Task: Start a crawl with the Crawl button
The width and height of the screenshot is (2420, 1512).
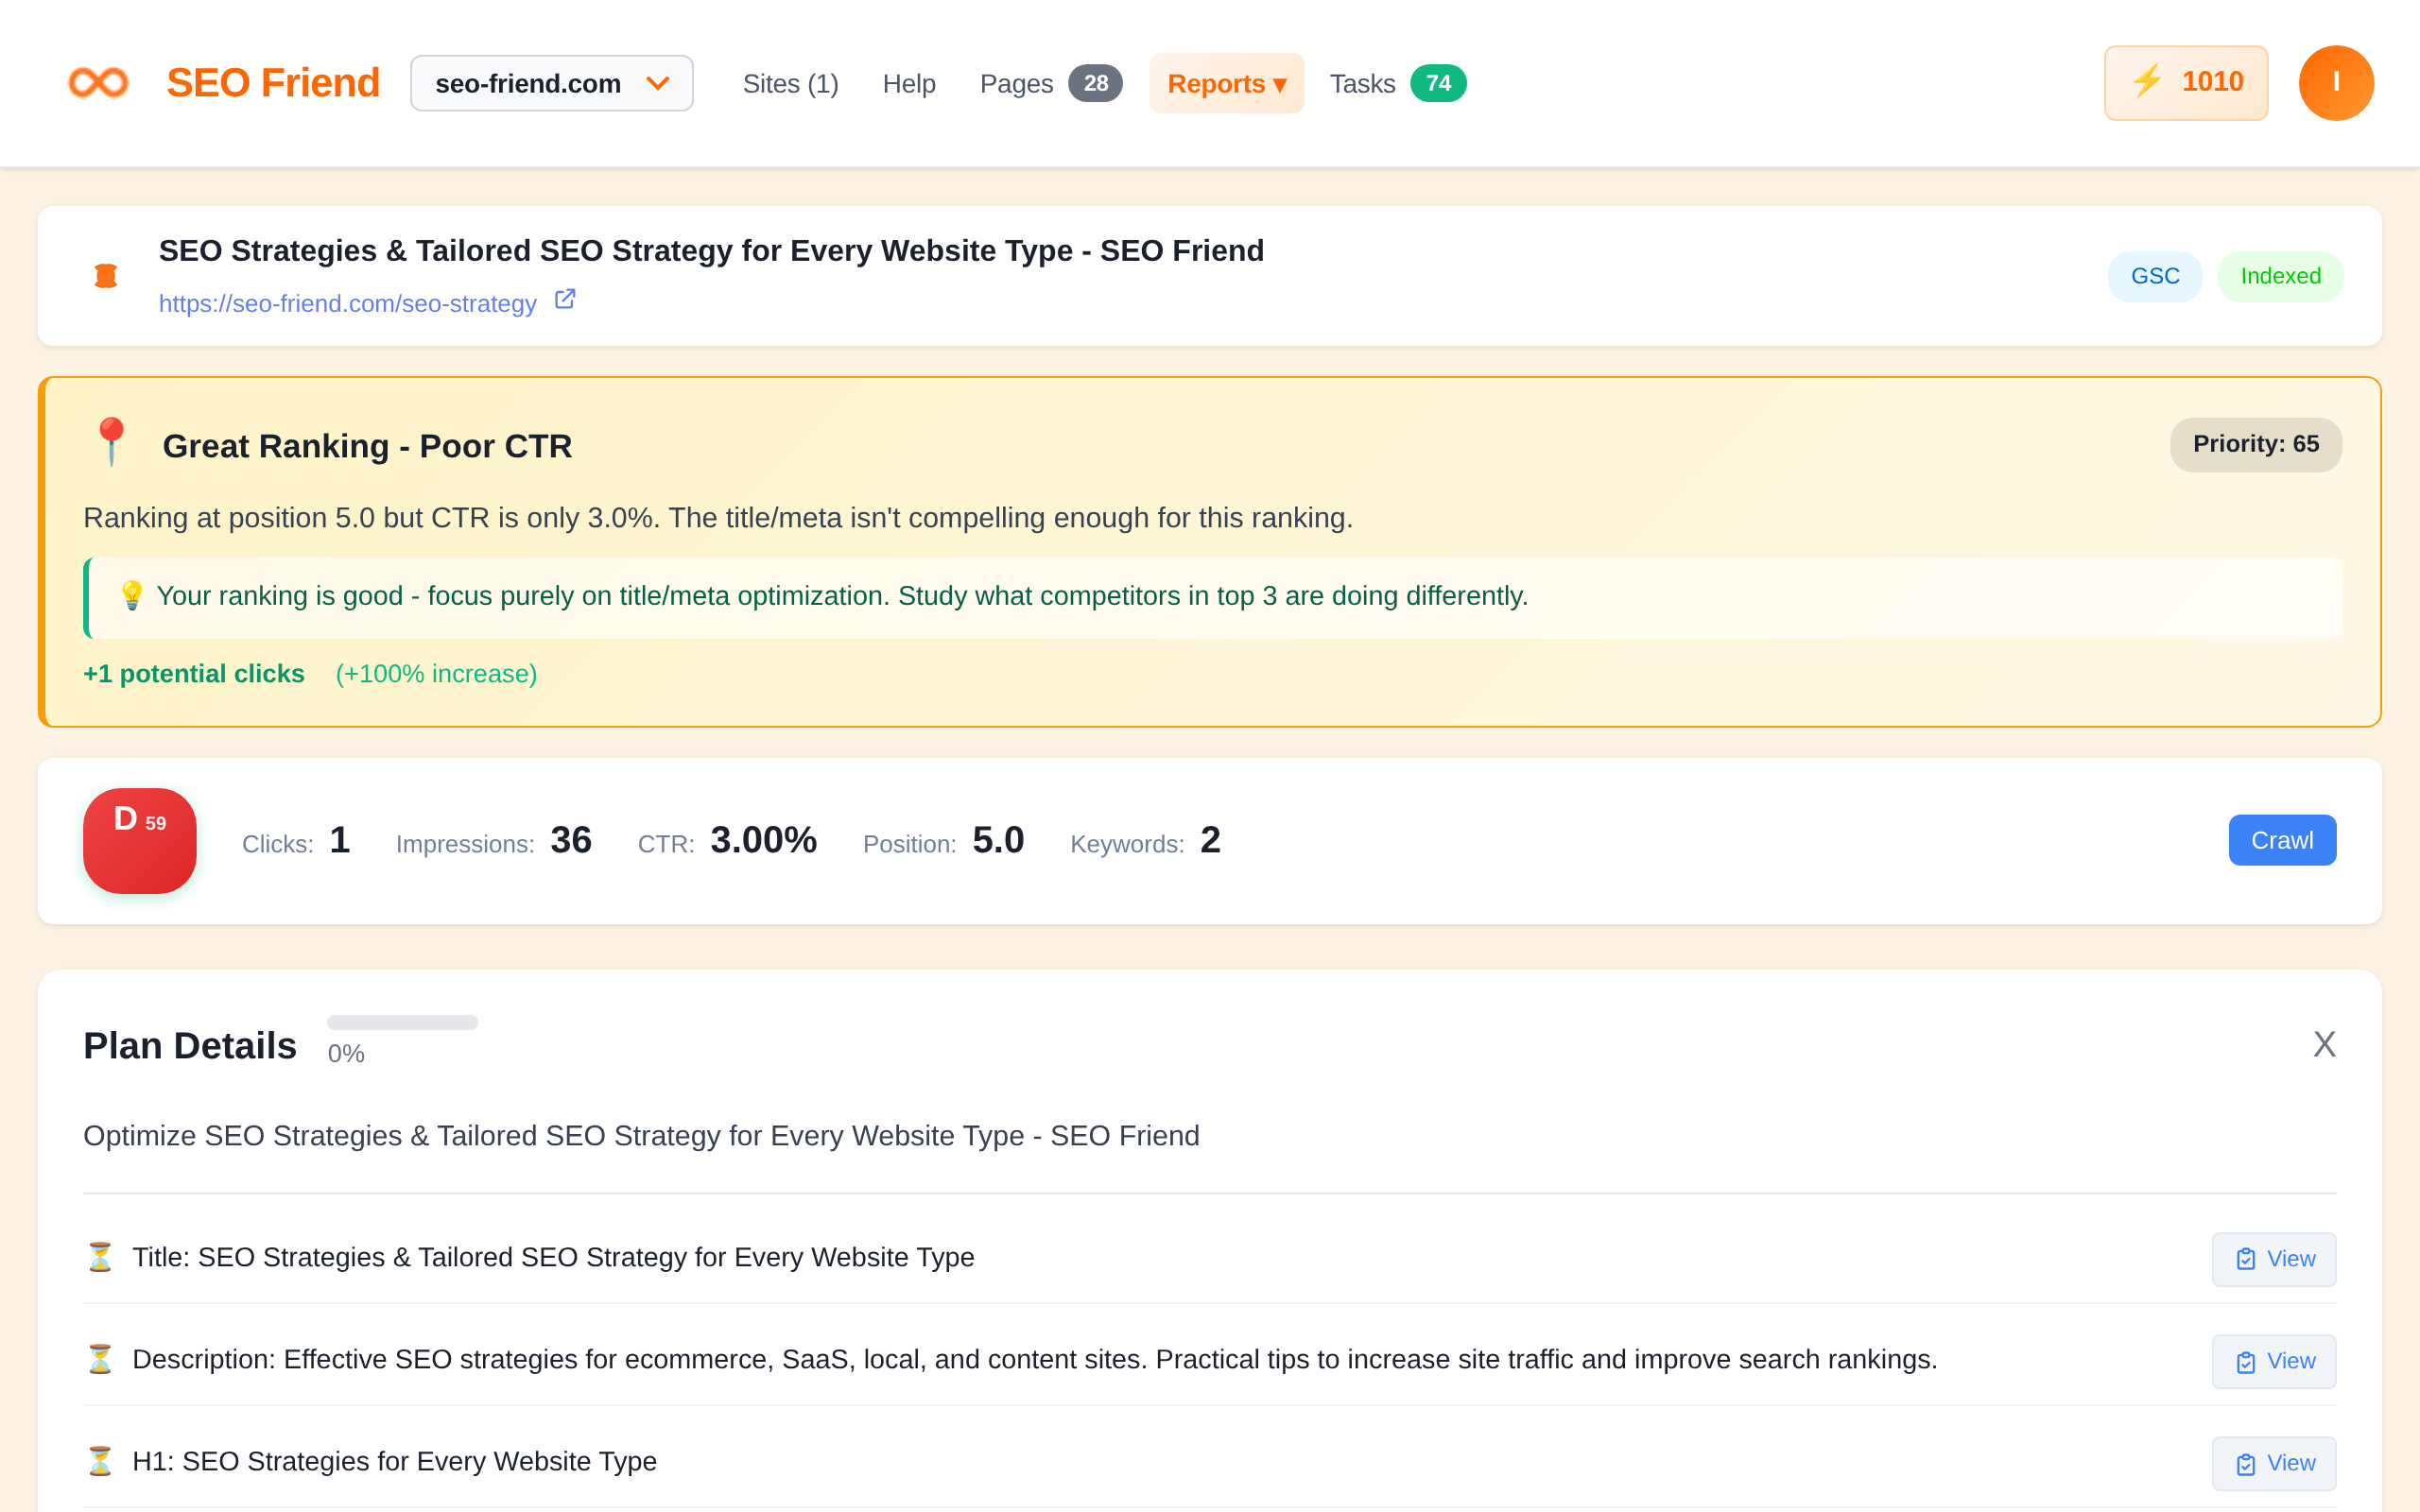Action: (x=2282, y=840)
